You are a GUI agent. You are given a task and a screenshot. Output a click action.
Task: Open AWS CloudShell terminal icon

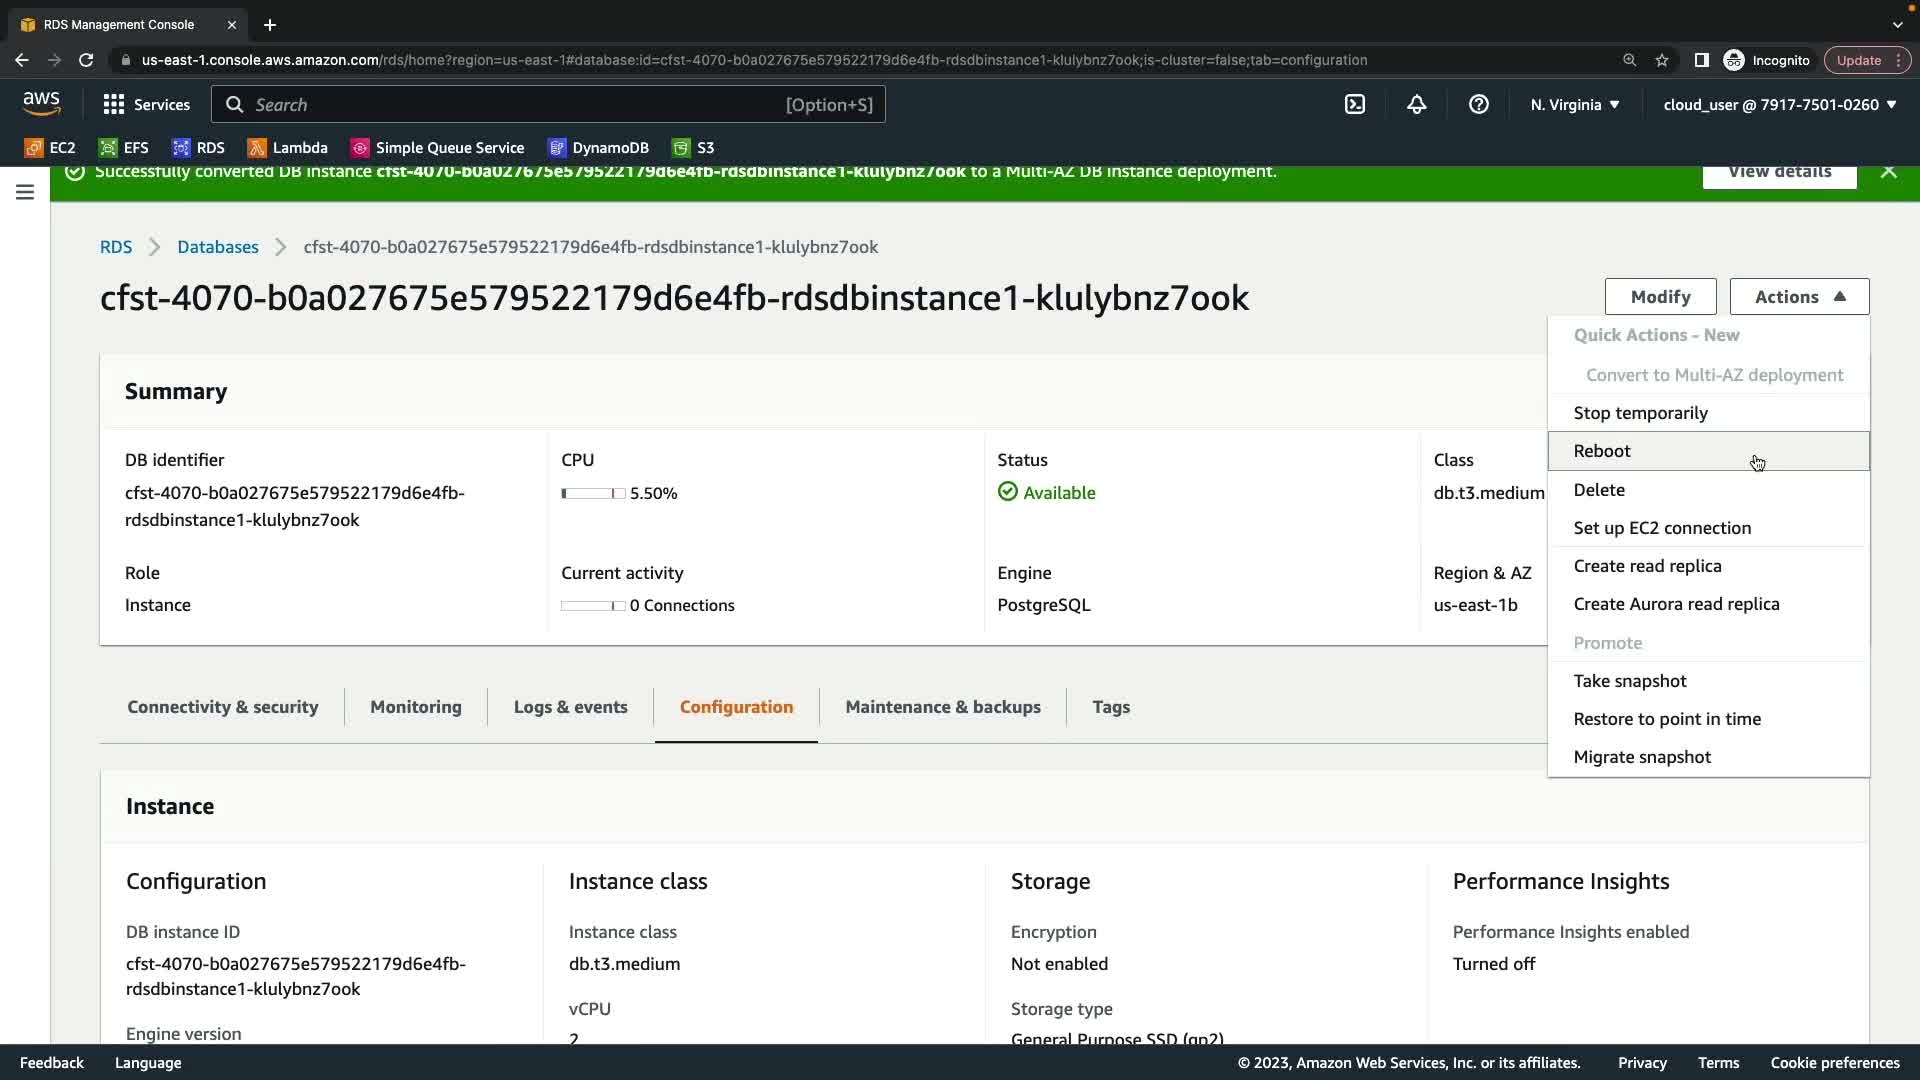1355,104
